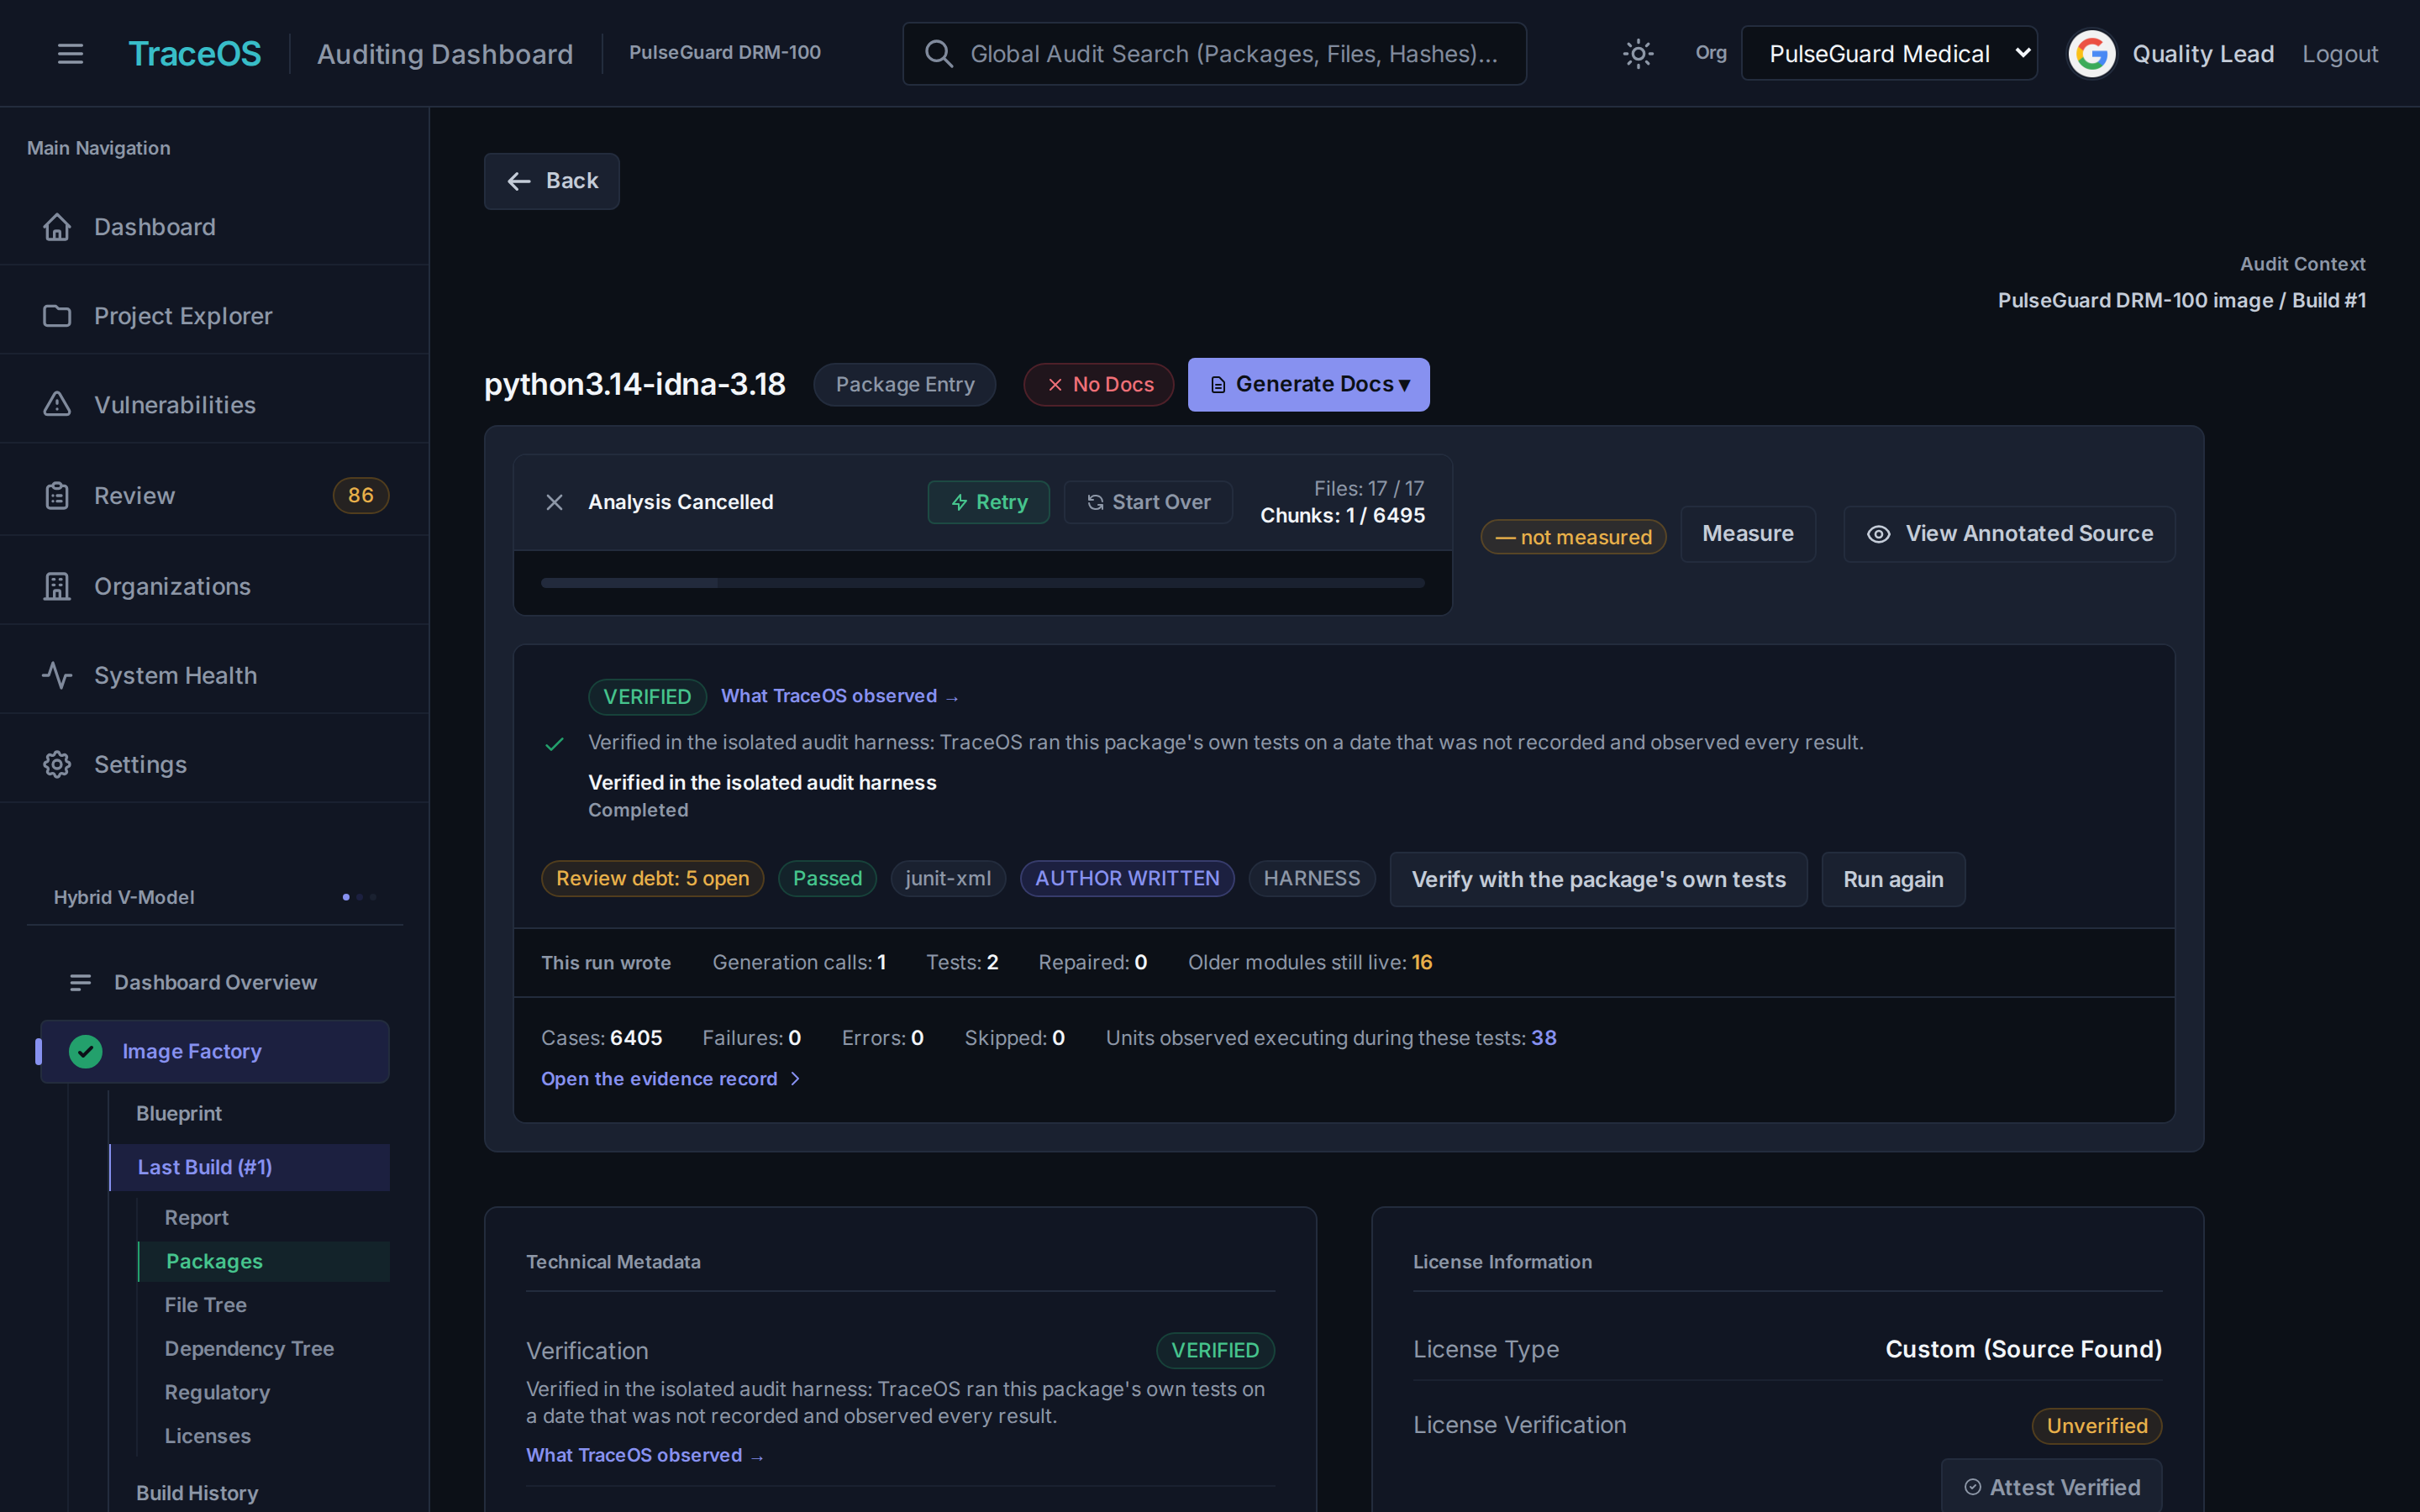This screenshot has height=1512, width=2420.
Task: Click Start Over button
Action: tap(1148, 502)
